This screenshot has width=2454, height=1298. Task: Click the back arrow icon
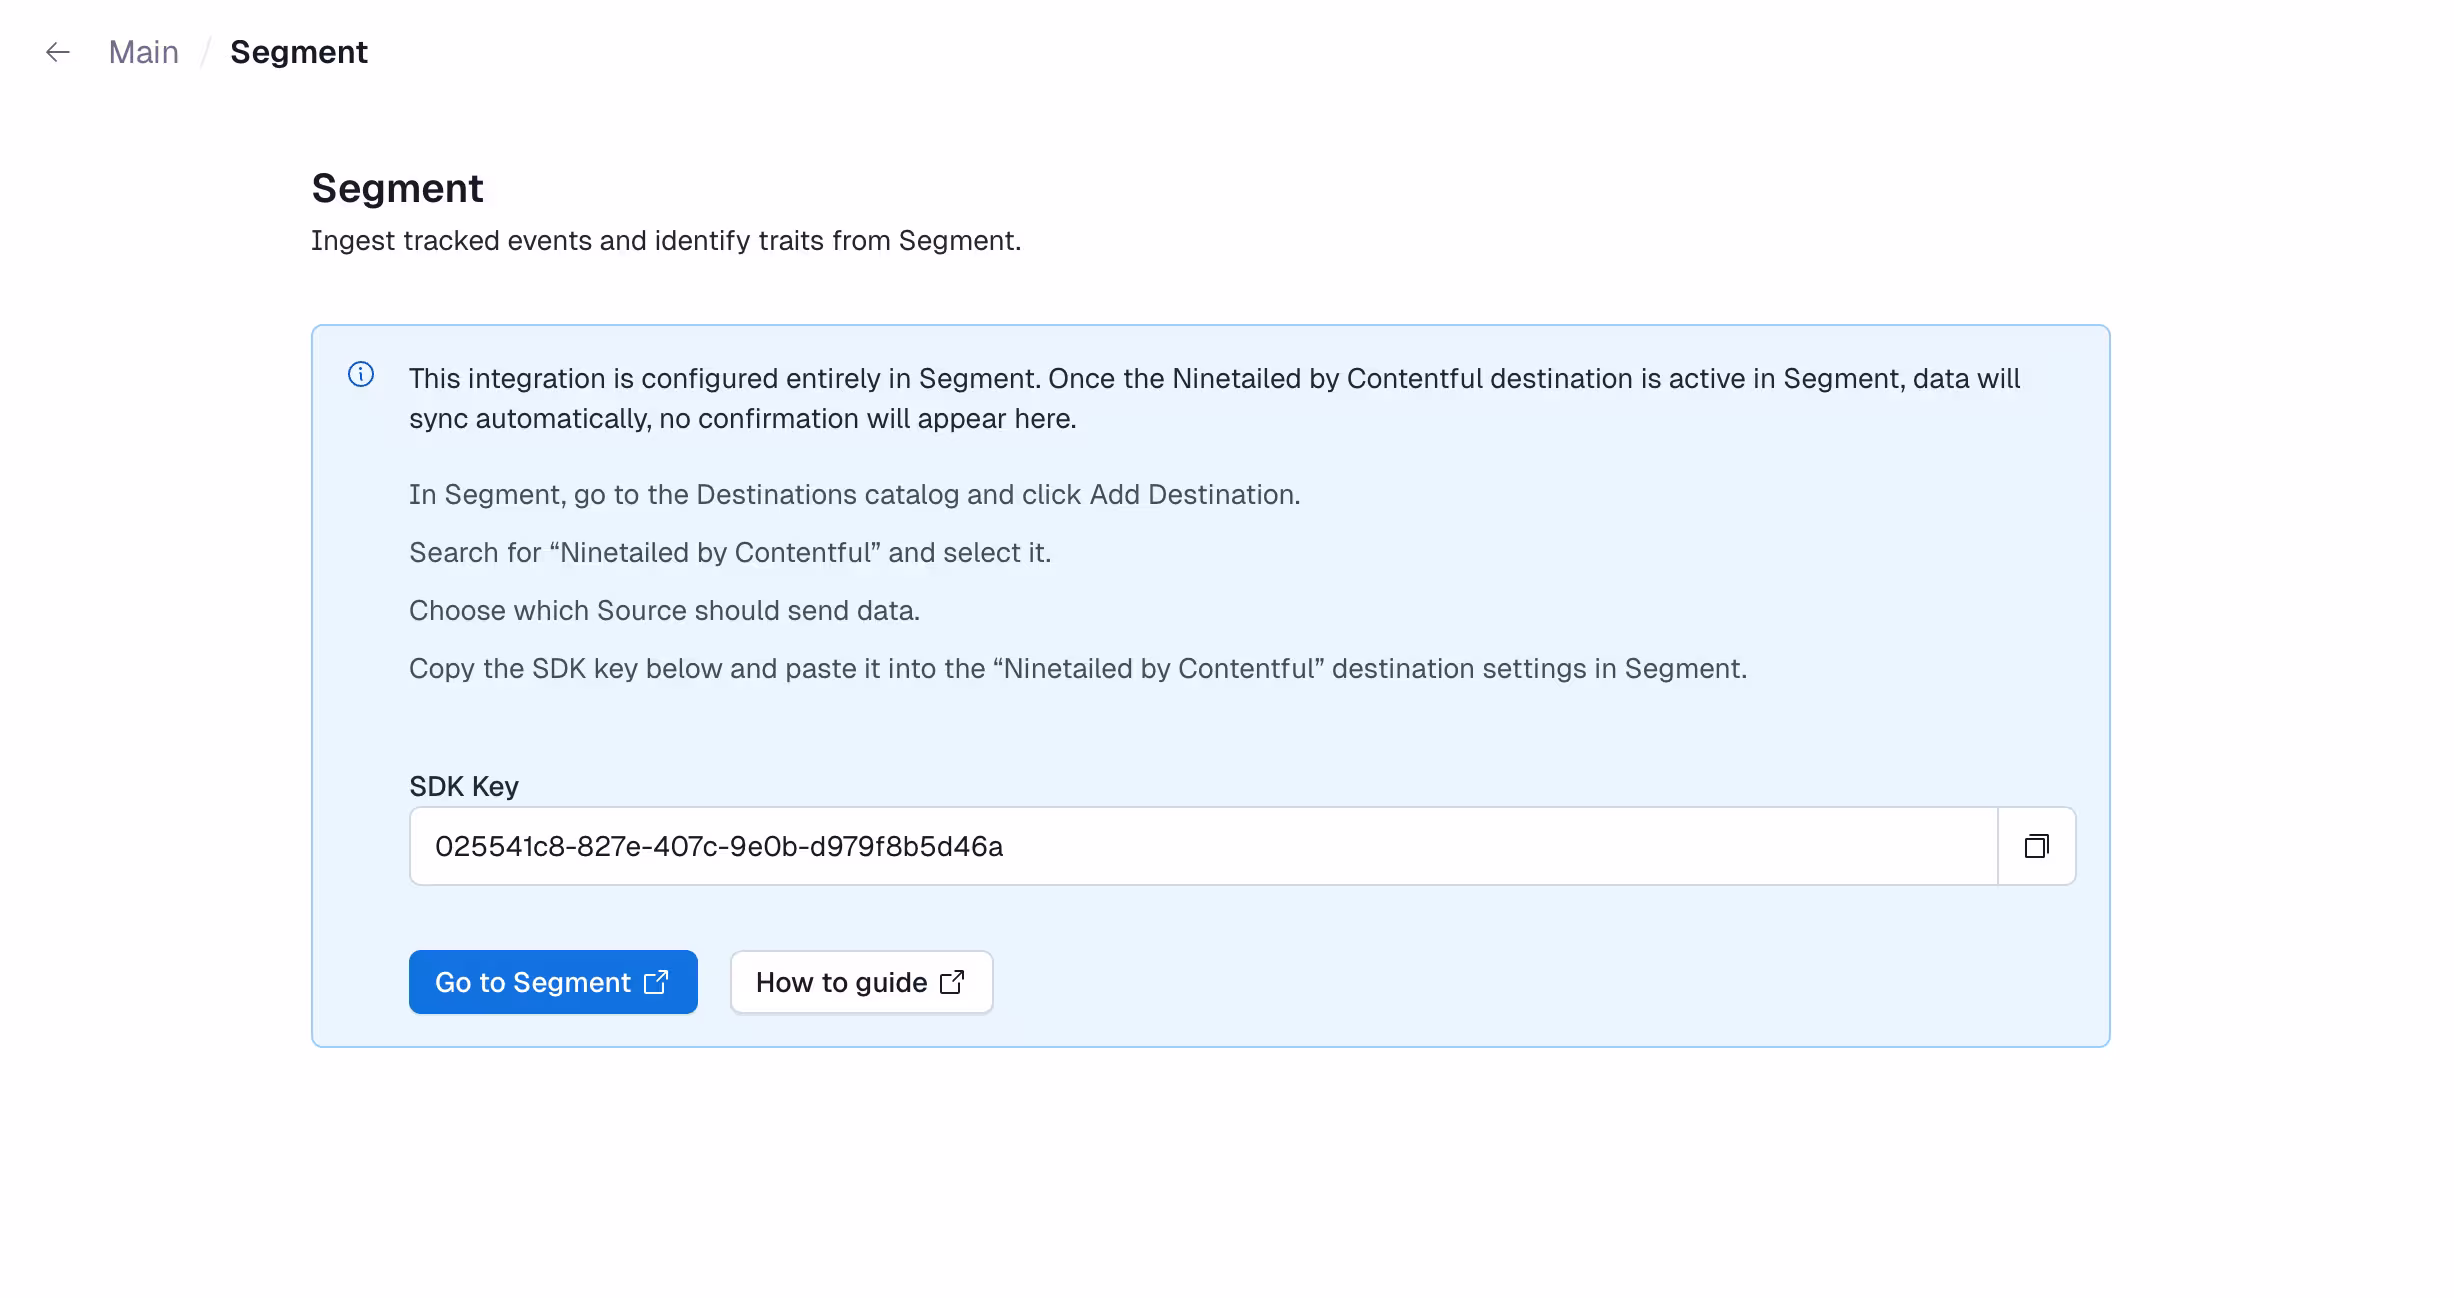coord(58,52)
